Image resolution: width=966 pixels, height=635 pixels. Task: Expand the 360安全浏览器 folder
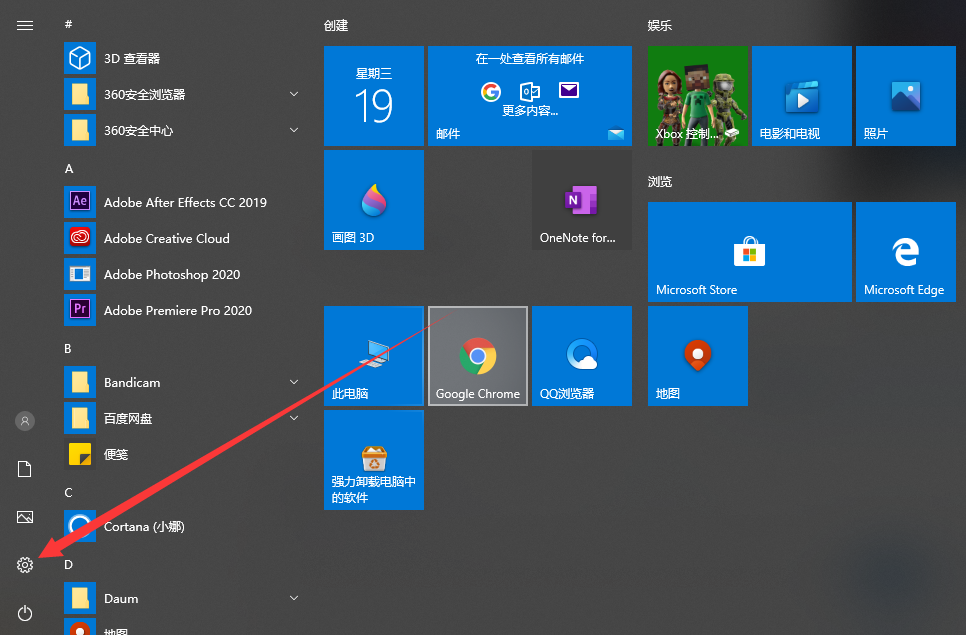pyautogui.click(x=294, y=94)
